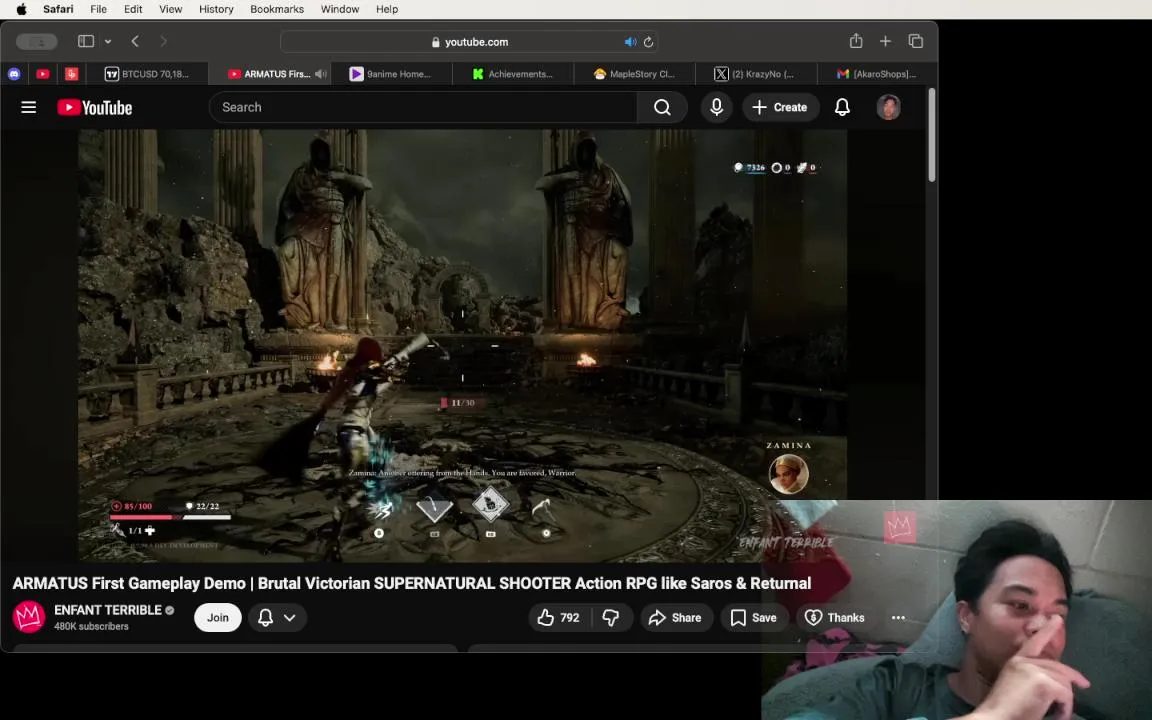This screenshot has height=720, width=1152.
Task: Open YouTube notifications bell
Action: tap(842, 107)
